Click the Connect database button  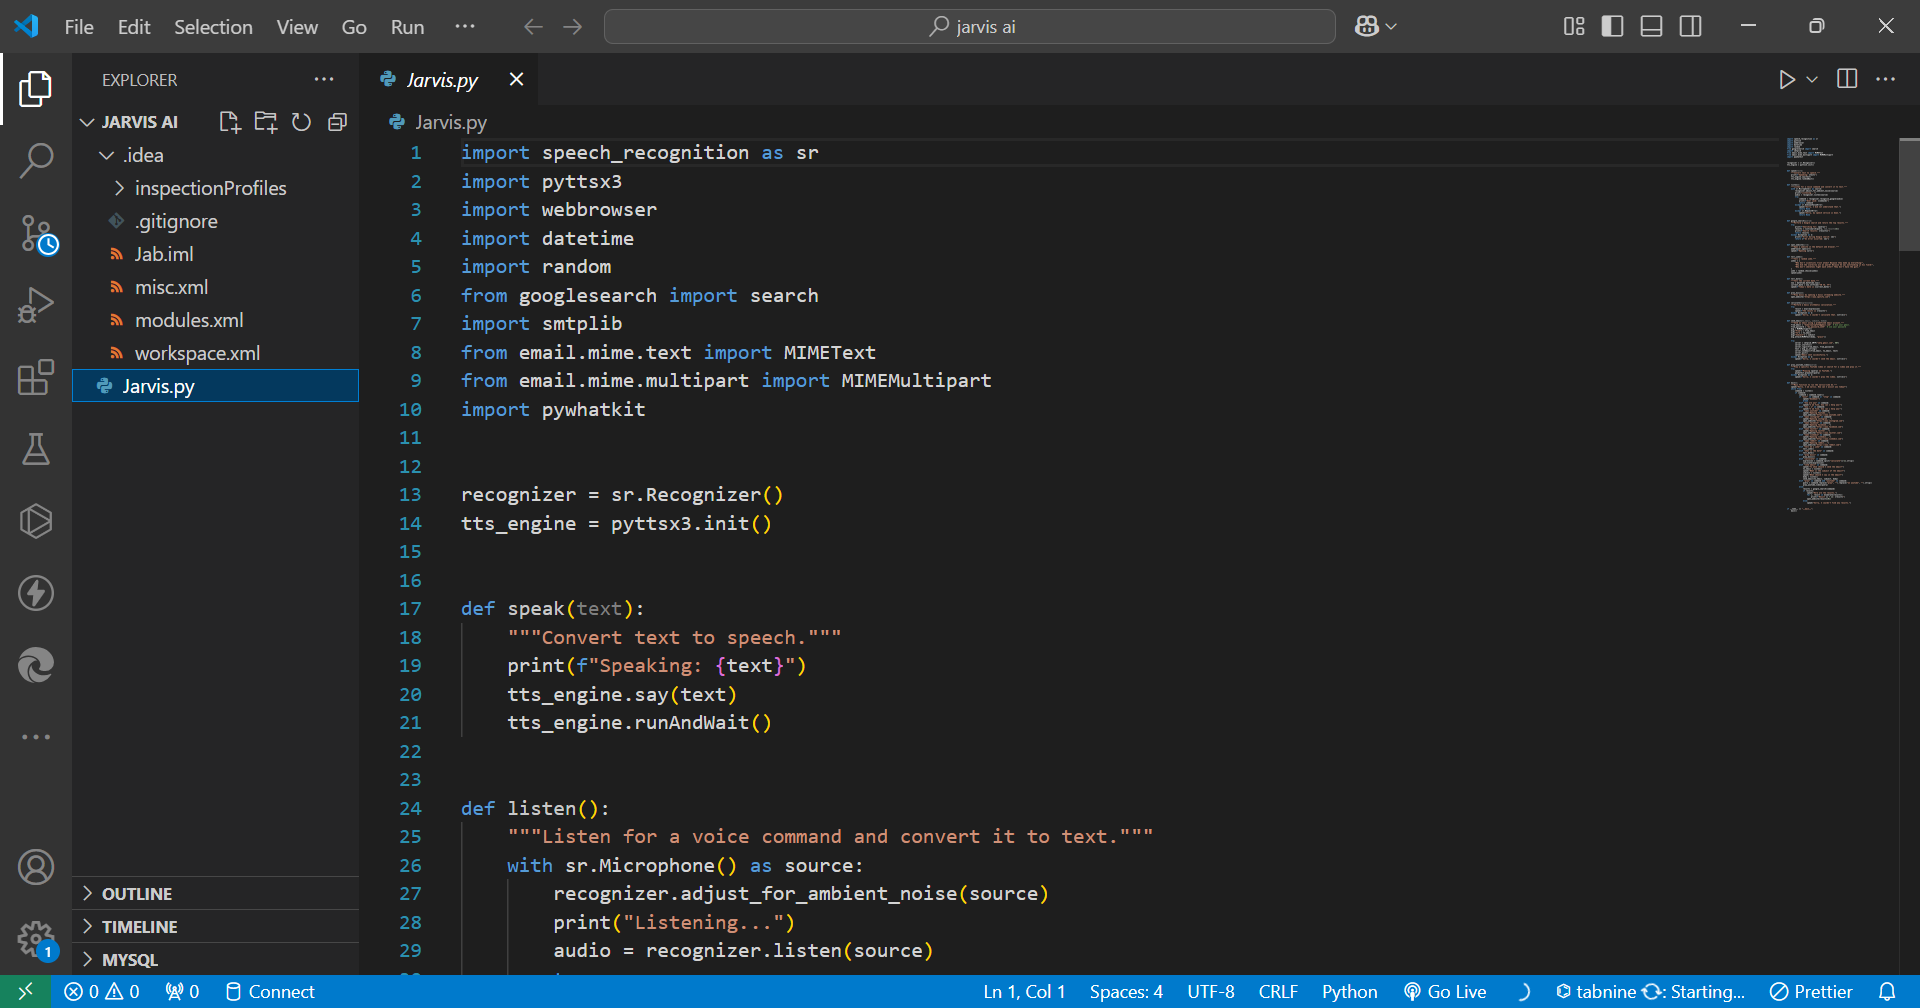(x=270, y=992)
